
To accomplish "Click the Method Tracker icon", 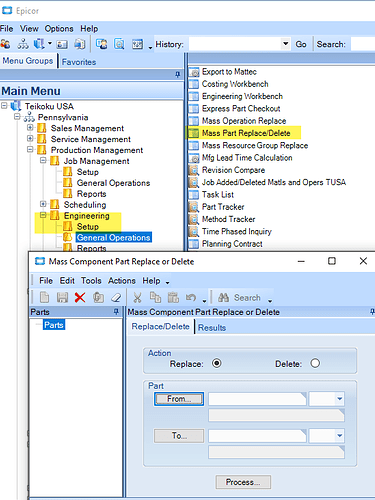I will [x=194, y=219].
